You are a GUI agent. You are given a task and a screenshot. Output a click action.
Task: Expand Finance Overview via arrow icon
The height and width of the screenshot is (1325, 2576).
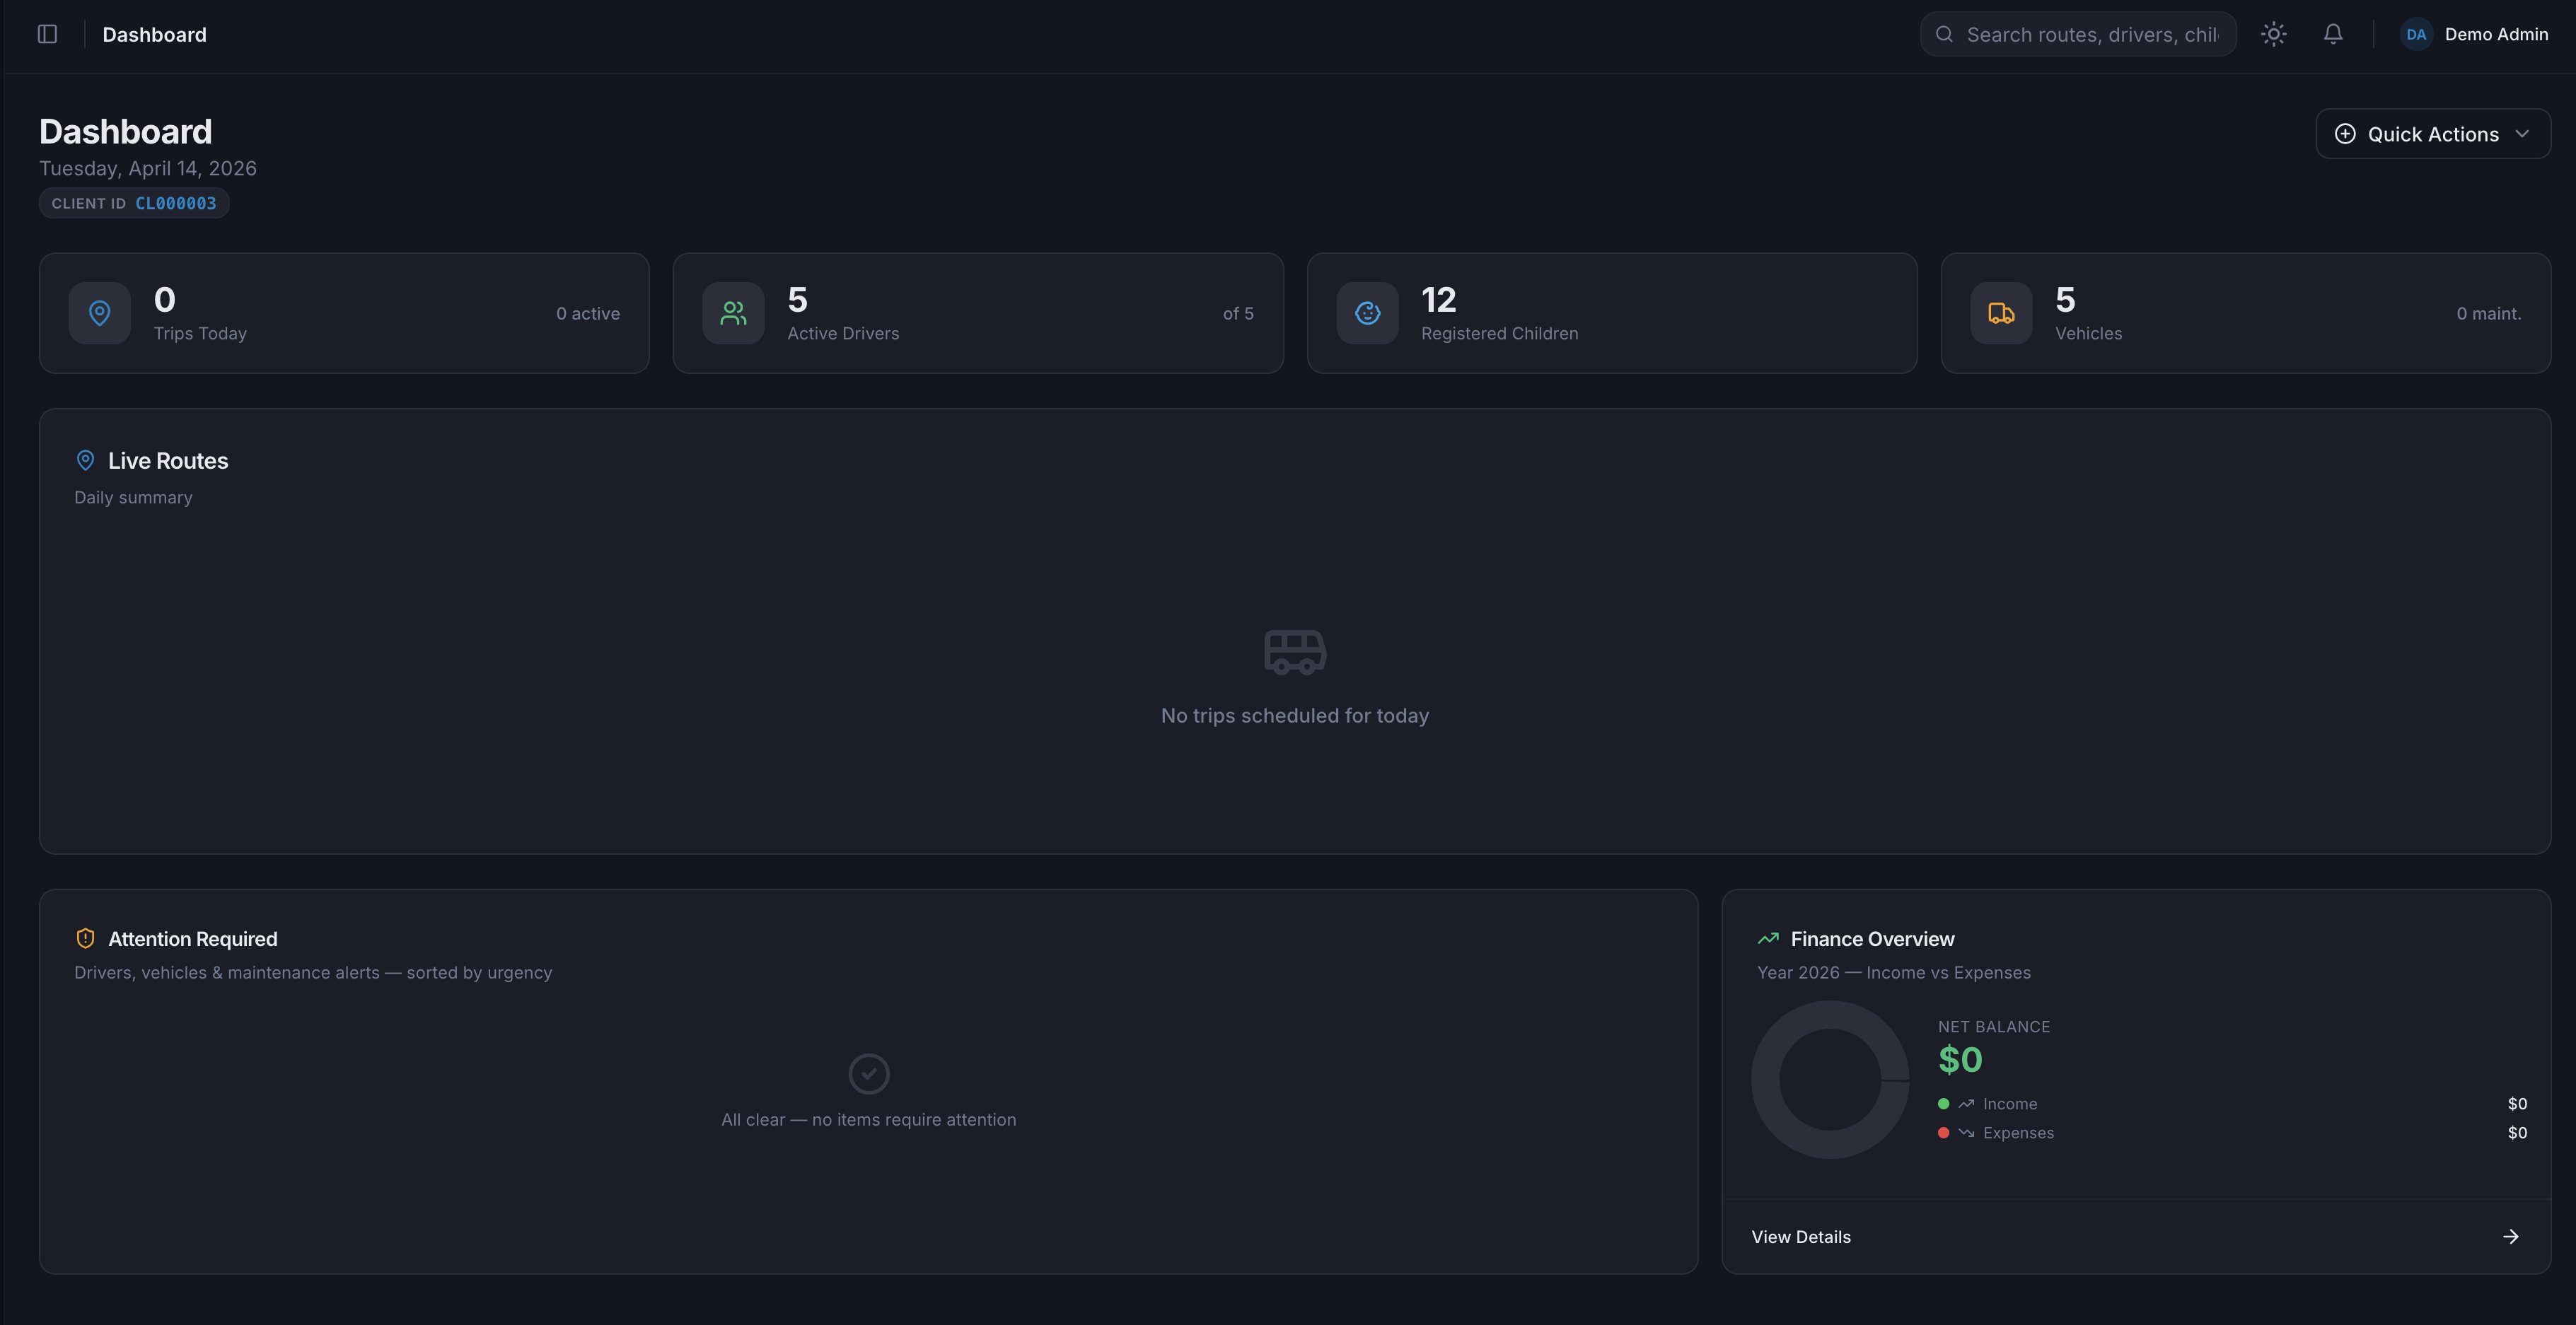point(2511,1236)
